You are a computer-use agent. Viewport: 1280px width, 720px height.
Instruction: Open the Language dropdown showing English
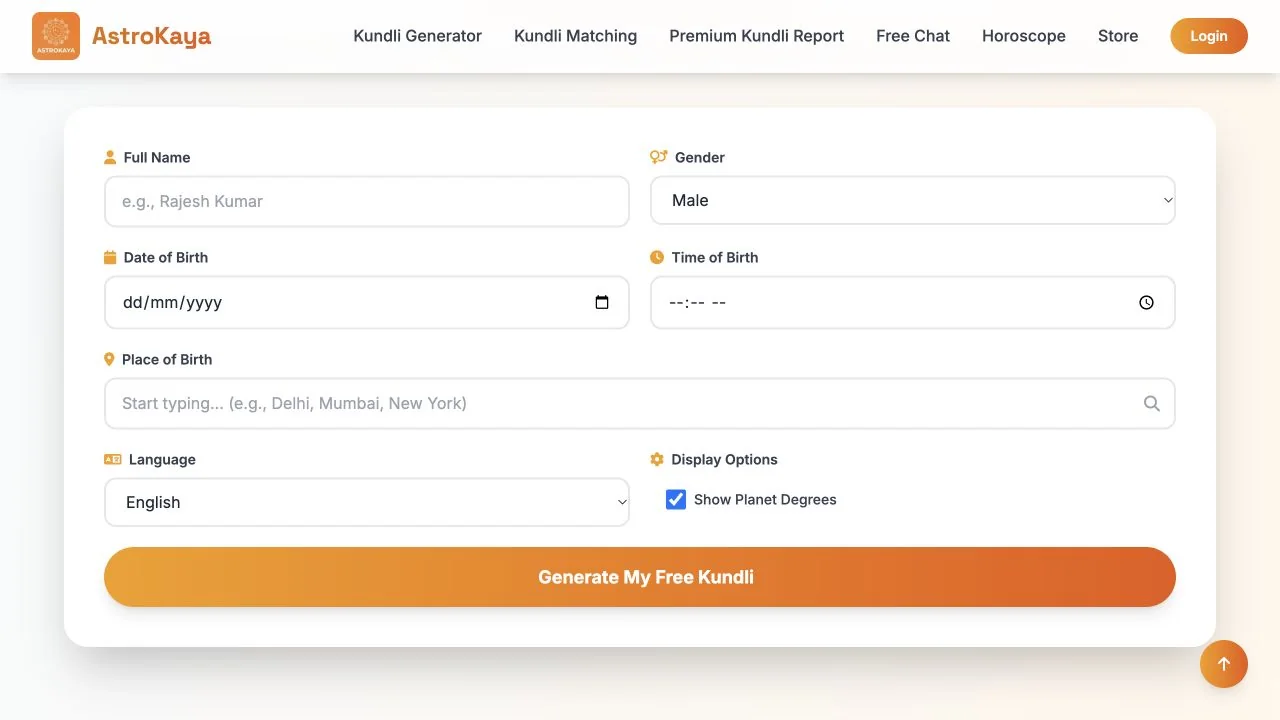pos(367,502)
